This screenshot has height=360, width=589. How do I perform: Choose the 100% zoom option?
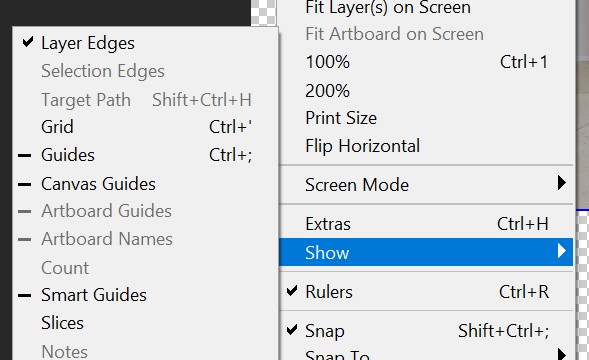[x=426, y=62]
